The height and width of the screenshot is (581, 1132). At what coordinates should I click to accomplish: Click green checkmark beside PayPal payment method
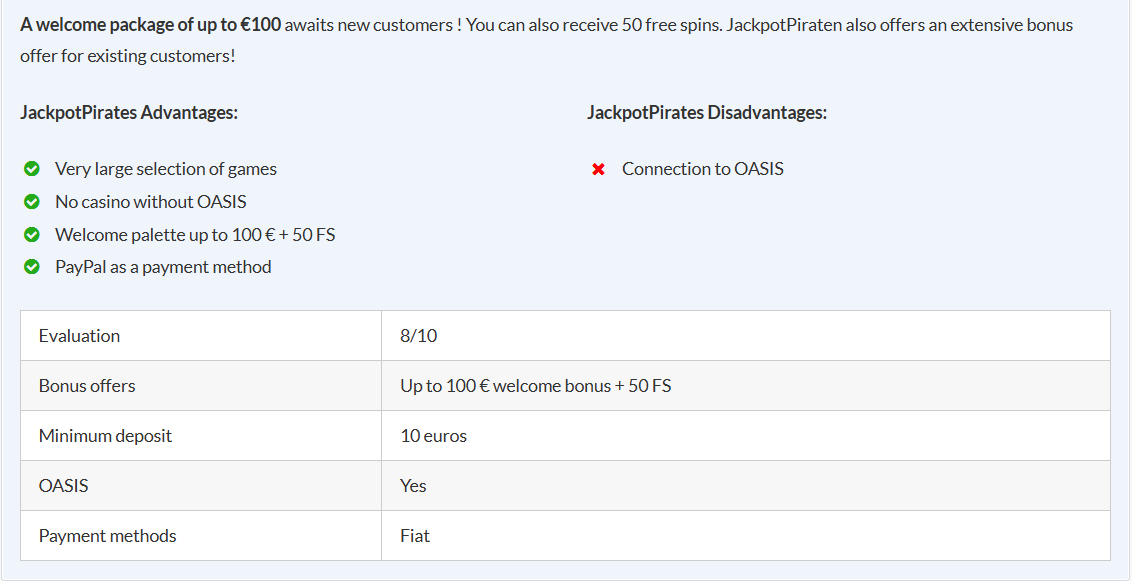pyautogui.click(x=32, y=267)
